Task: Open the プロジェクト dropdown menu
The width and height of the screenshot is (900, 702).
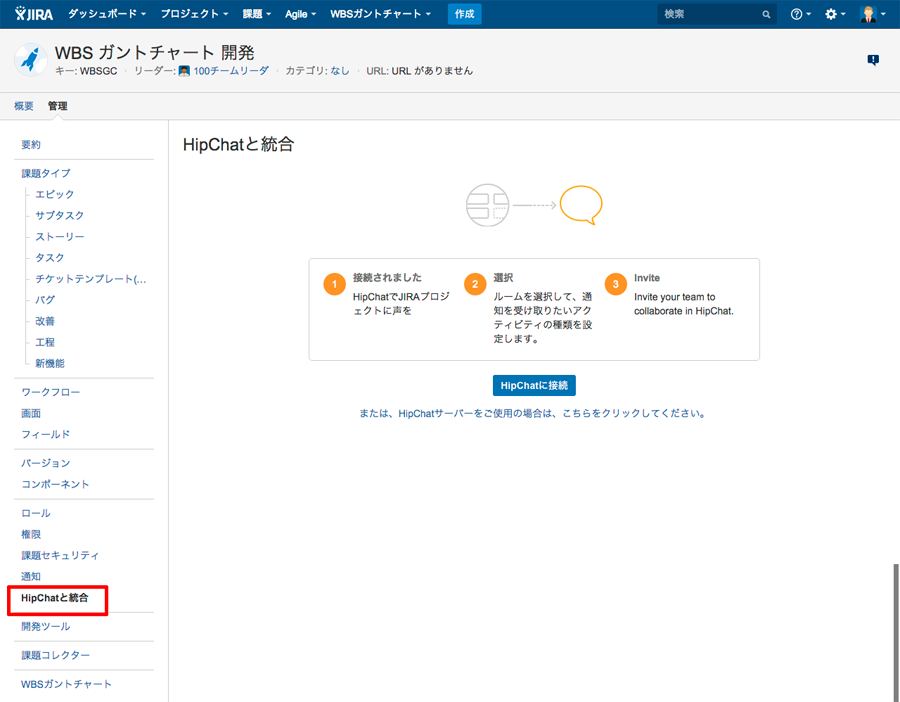Action: (194, 14)
